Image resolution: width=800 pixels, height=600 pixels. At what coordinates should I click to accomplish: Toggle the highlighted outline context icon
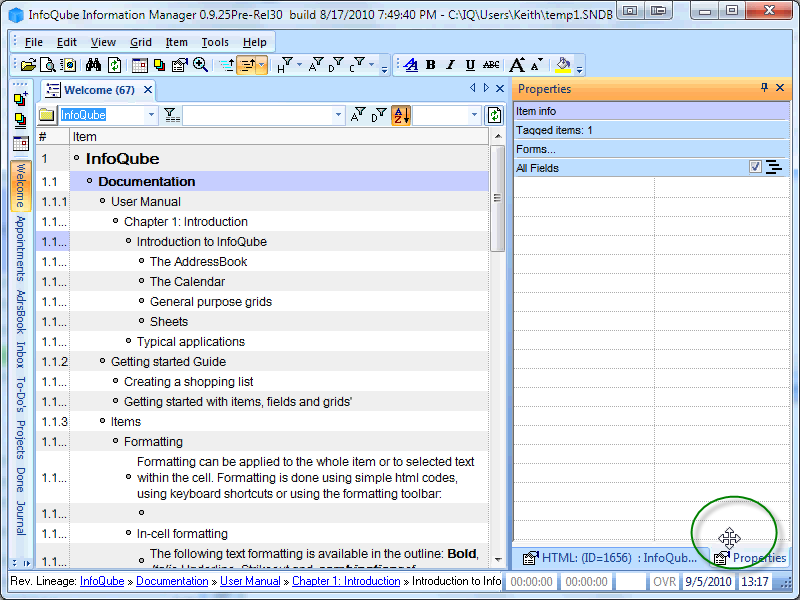(x=247, y=65)
